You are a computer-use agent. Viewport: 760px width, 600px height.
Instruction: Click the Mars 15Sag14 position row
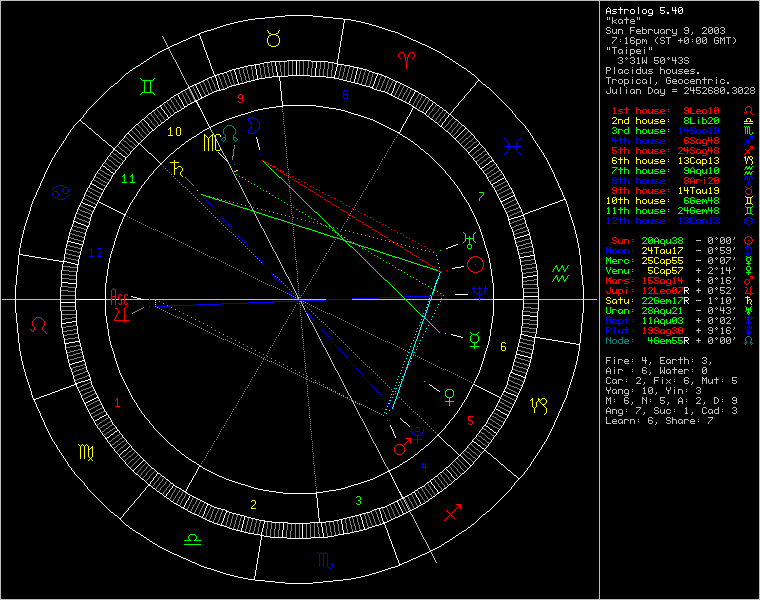pos(681,281)
